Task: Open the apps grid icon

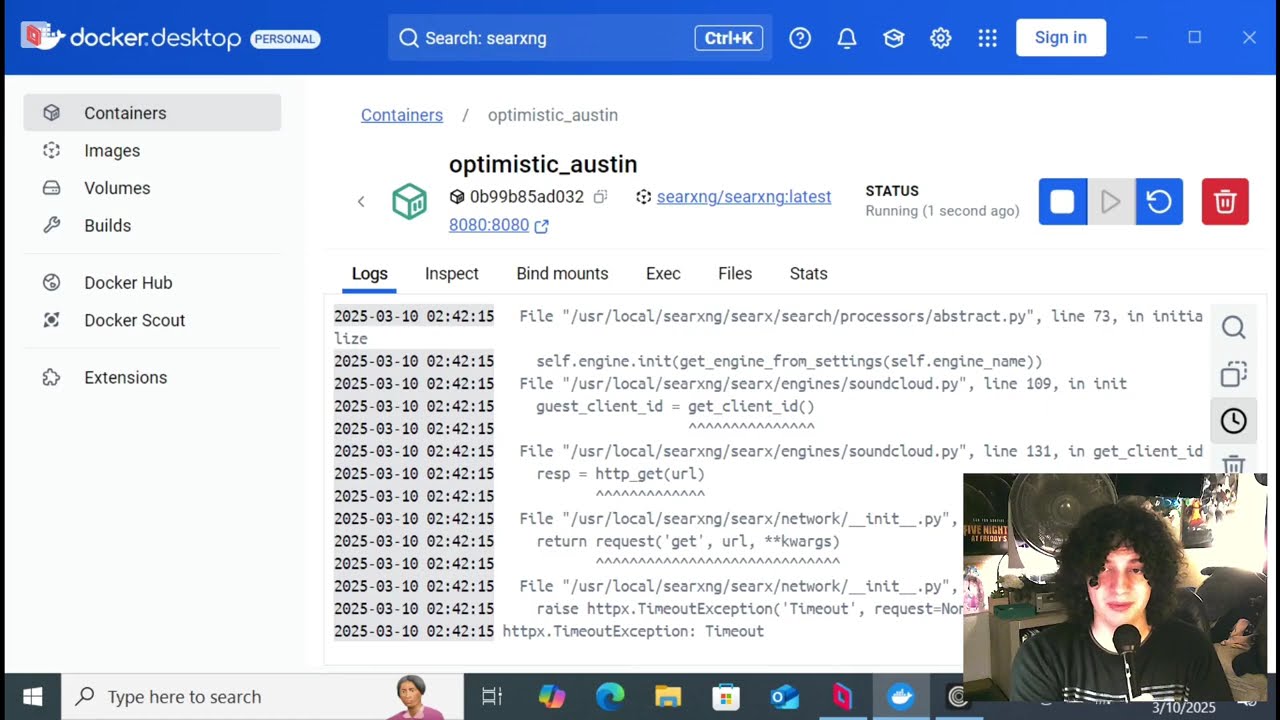Action: tap(988, 38)
